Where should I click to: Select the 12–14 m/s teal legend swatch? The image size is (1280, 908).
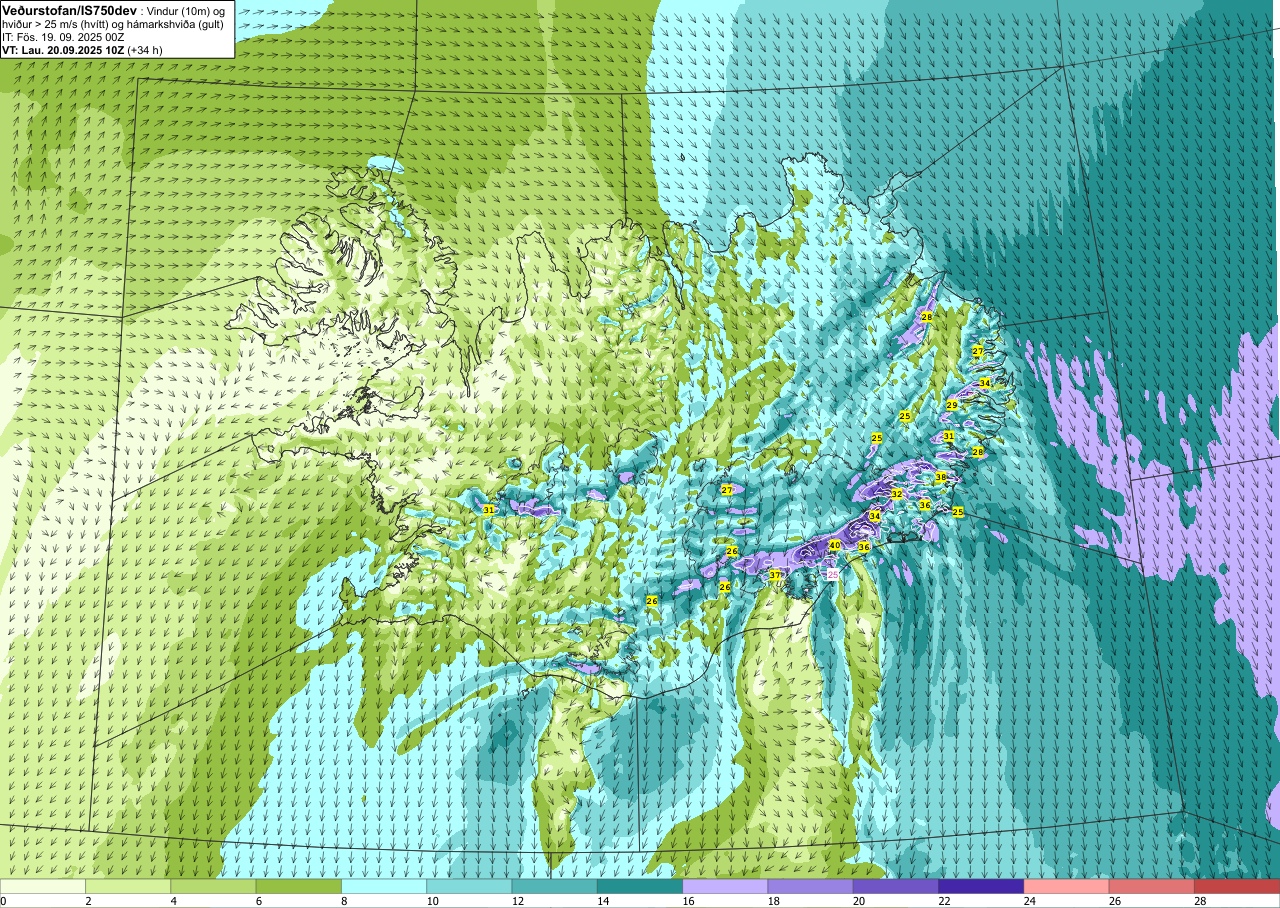click(554, 886)
